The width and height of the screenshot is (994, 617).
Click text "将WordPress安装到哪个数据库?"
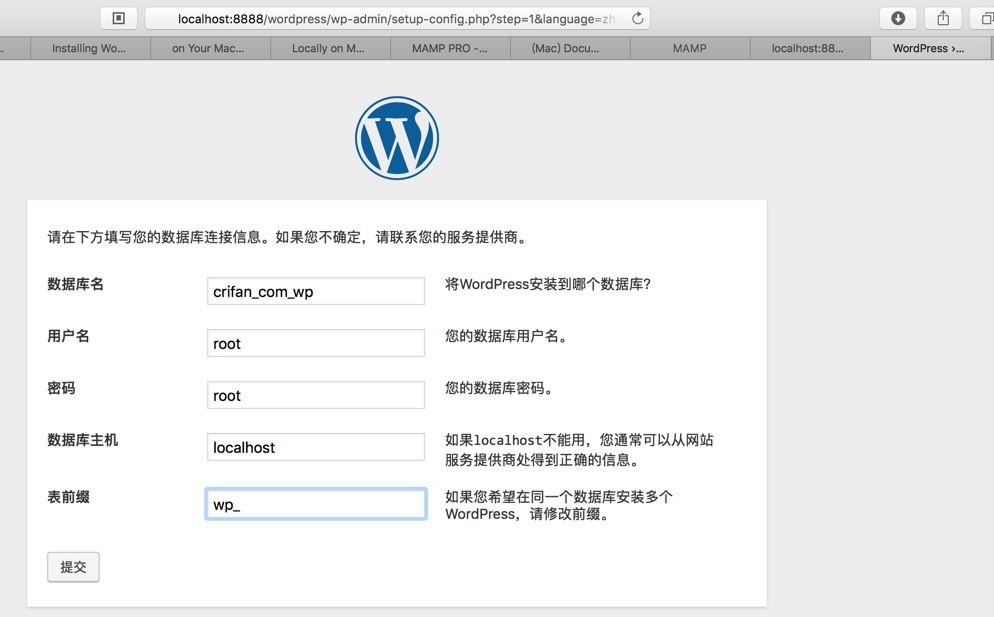click(x=548, y=284)
